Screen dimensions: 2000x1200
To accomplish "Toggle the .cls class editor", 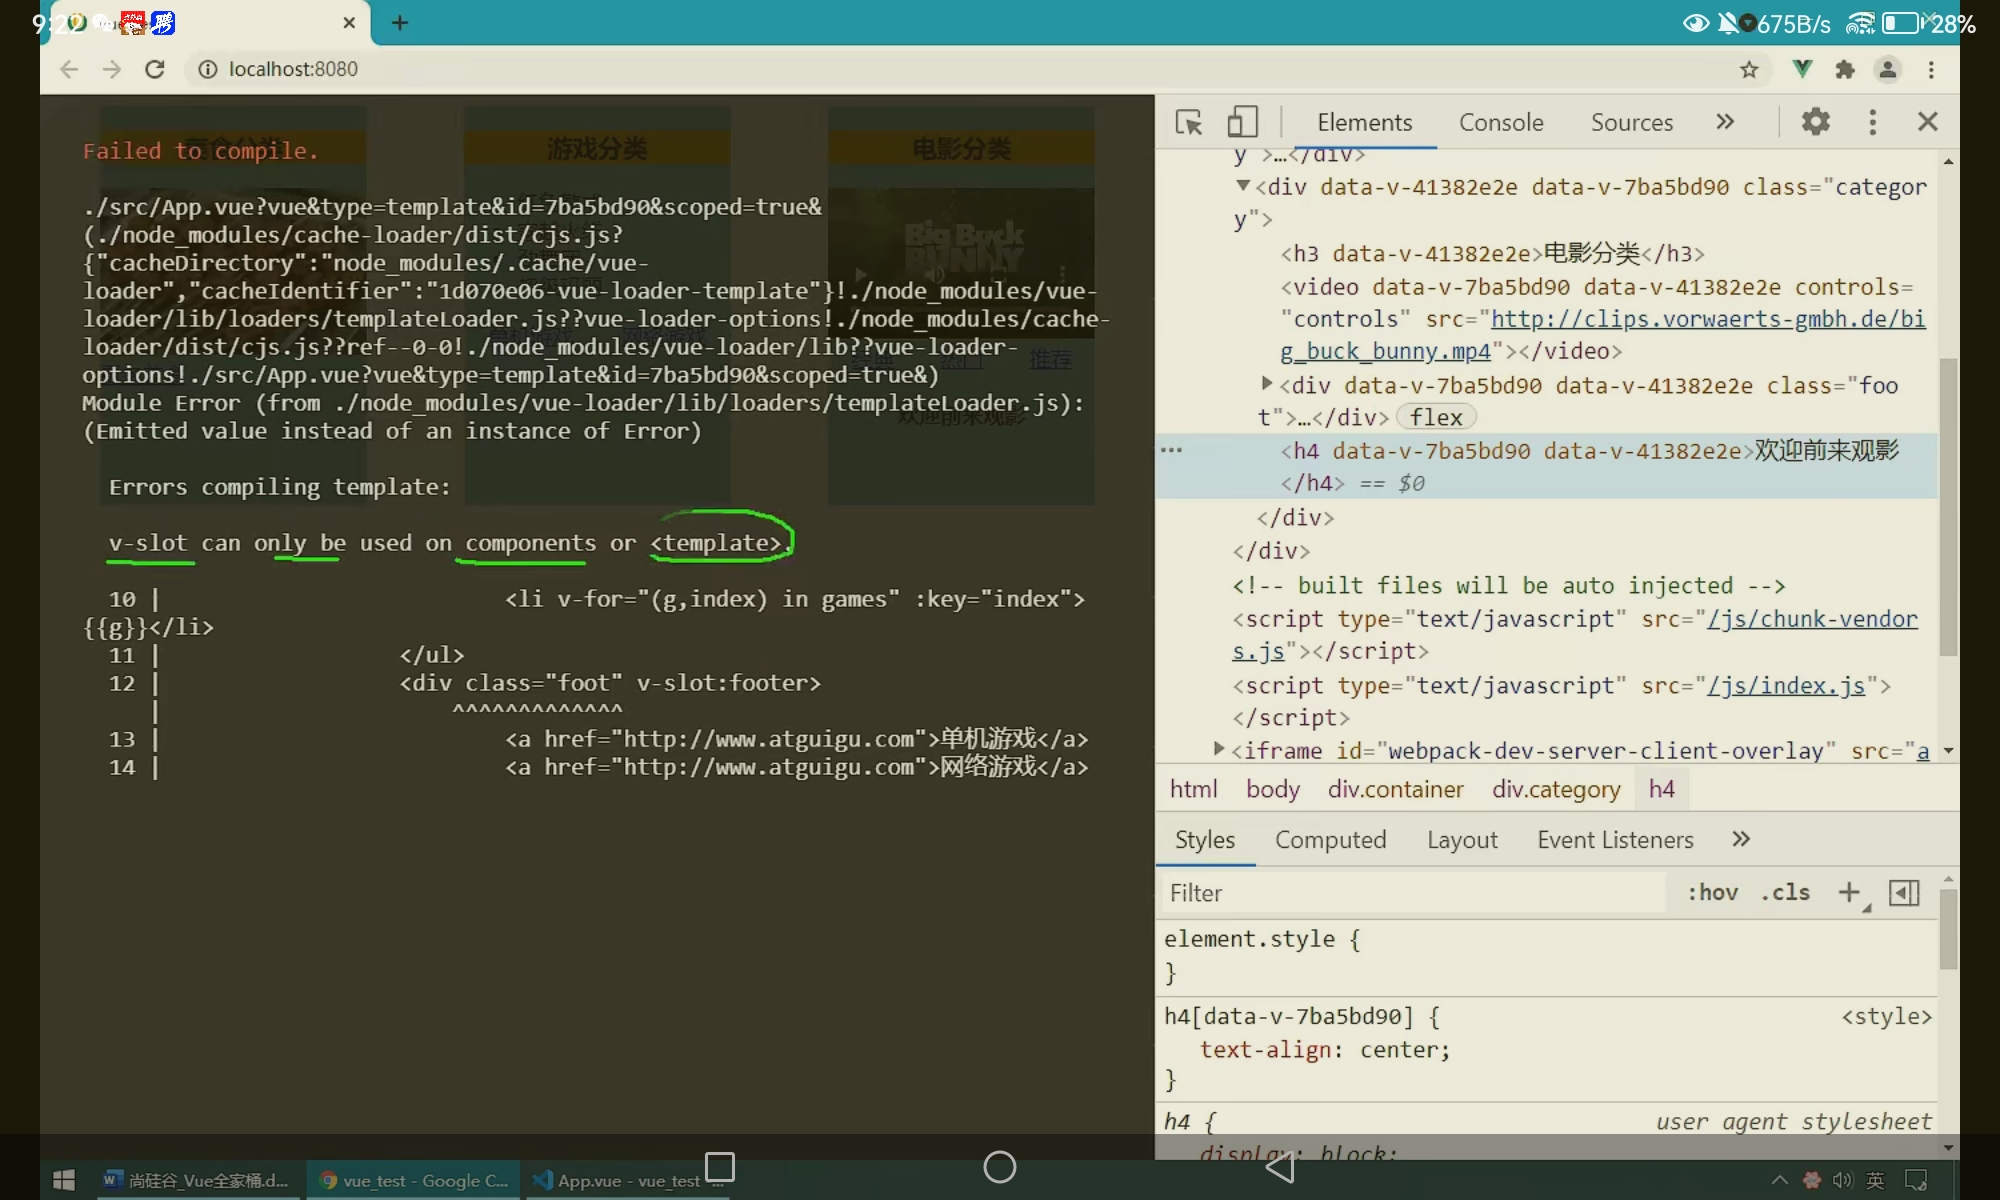I will 1785,892.
